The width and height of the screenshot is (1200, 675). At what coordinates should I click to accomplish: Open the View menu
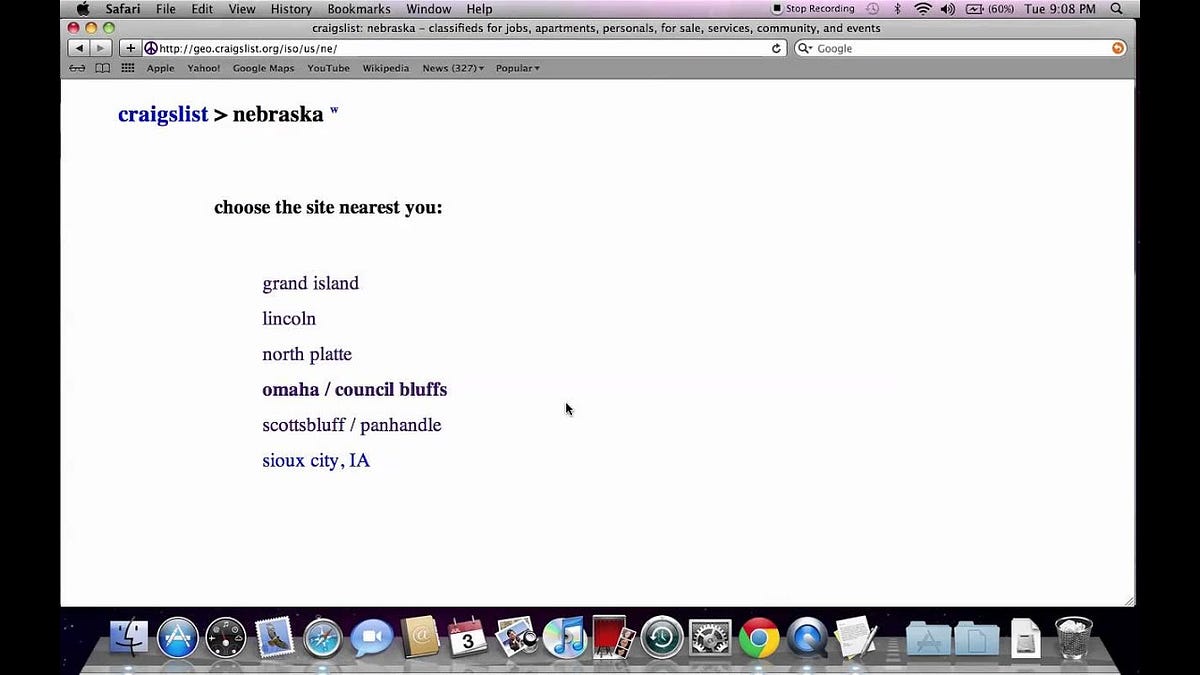click(242, 9)
